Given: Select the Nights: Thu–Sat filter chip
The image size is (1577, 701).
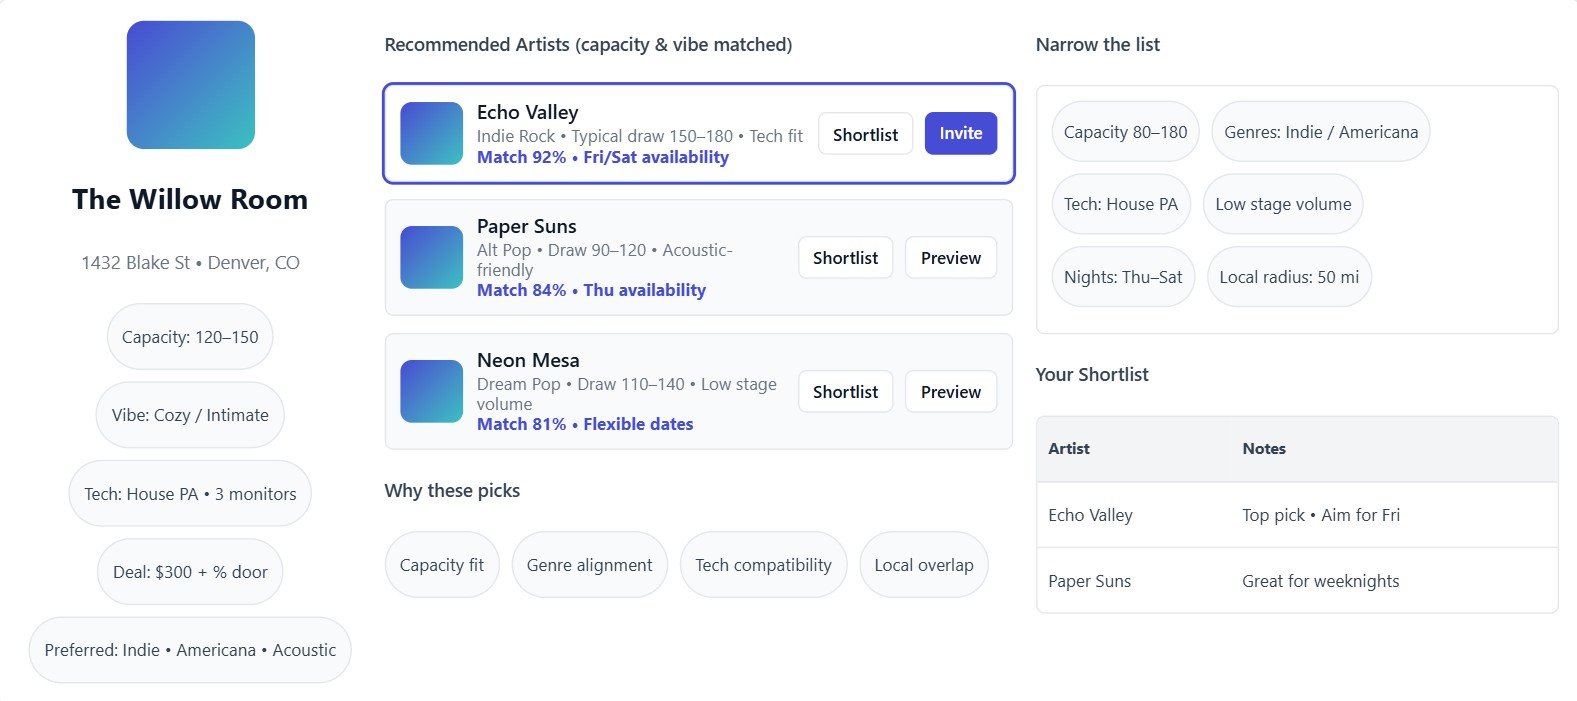Looking at the screenshot, I should [x=1122, y=277].
